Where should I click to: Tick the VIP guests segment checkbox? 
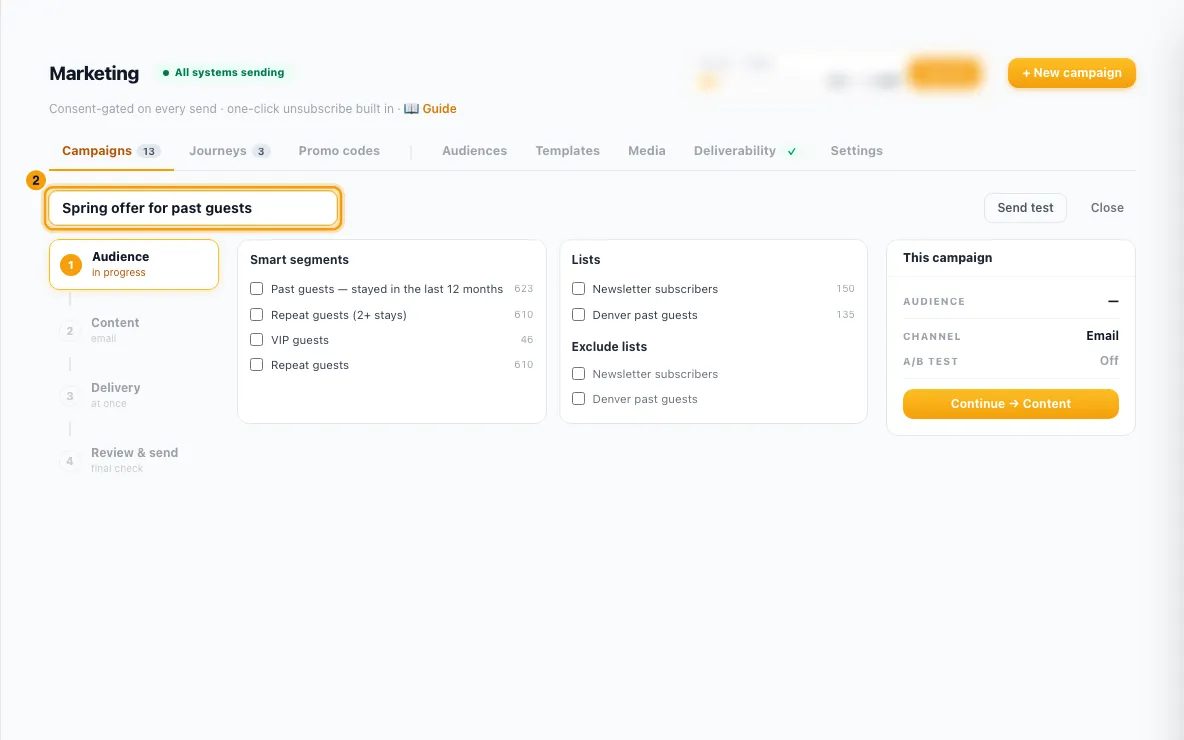[257, 340]
